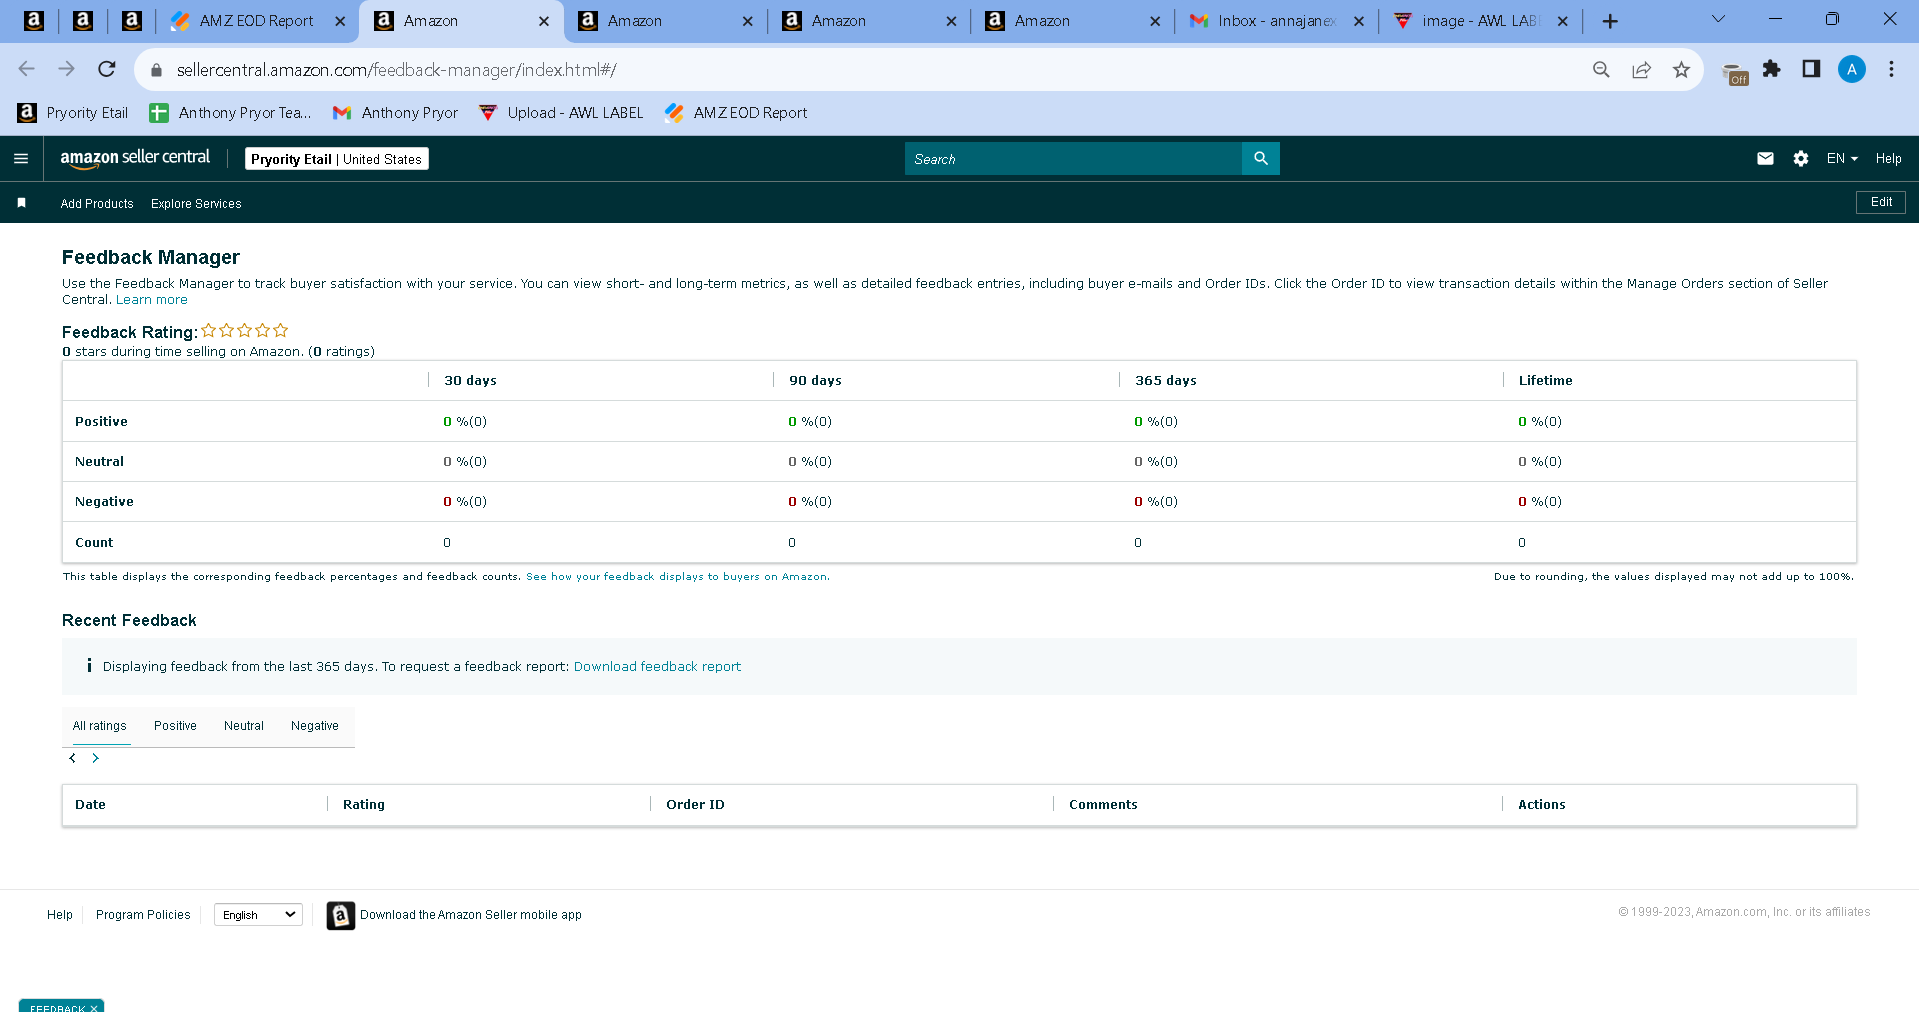Screen dimensions: 1919x1012
Task: Switch to the Inbox - annajane tab
Action: tap(1277, 21)
